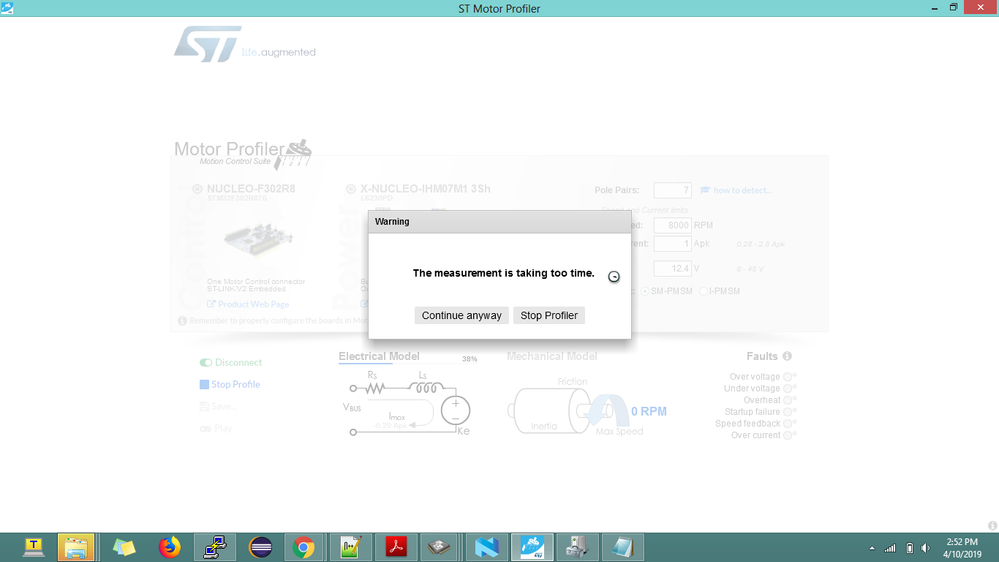Click the Speed feedback fault indicator
Viewport: 999px width, 562px height.
tap(788, 424)
